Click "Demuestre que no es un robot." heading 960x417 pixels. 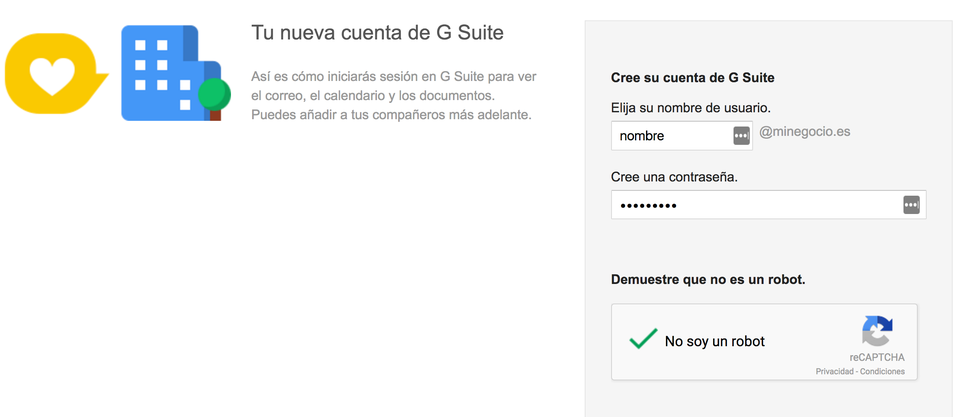(708, 280)
